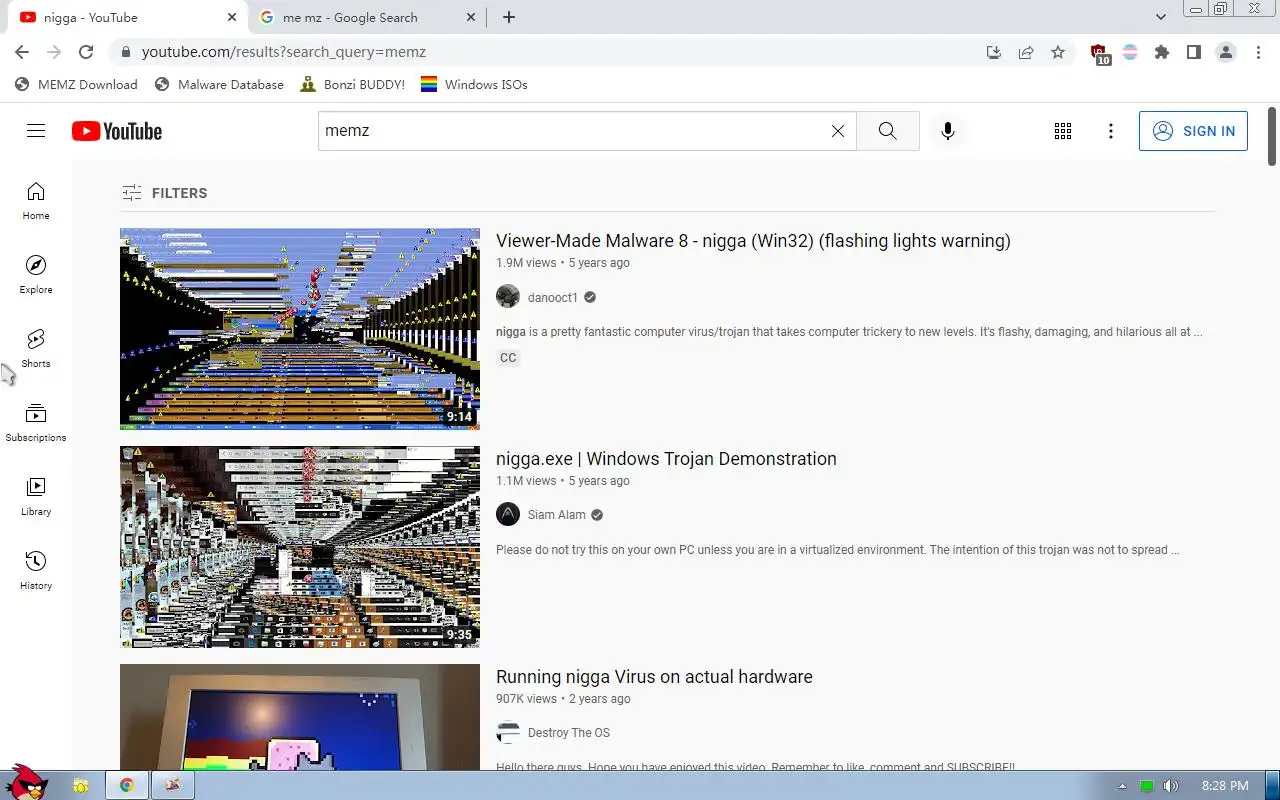The image size is (1280, 800).
Task: Click the install app icon in address bar
Action: click(x=994, y=52)
